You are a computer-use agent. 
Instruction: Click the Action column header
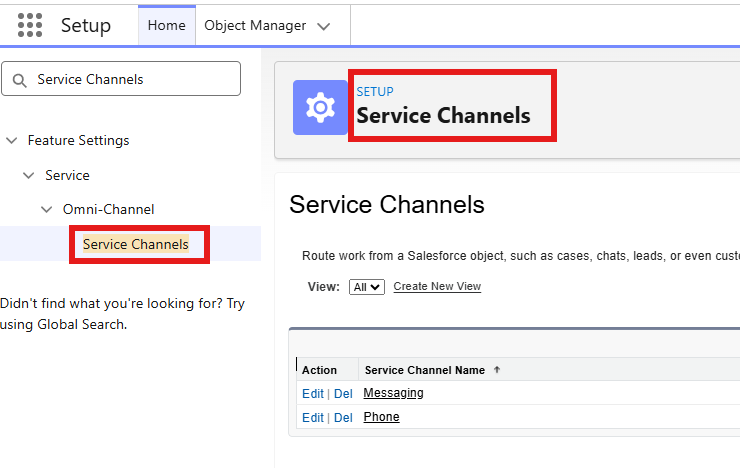320,370
